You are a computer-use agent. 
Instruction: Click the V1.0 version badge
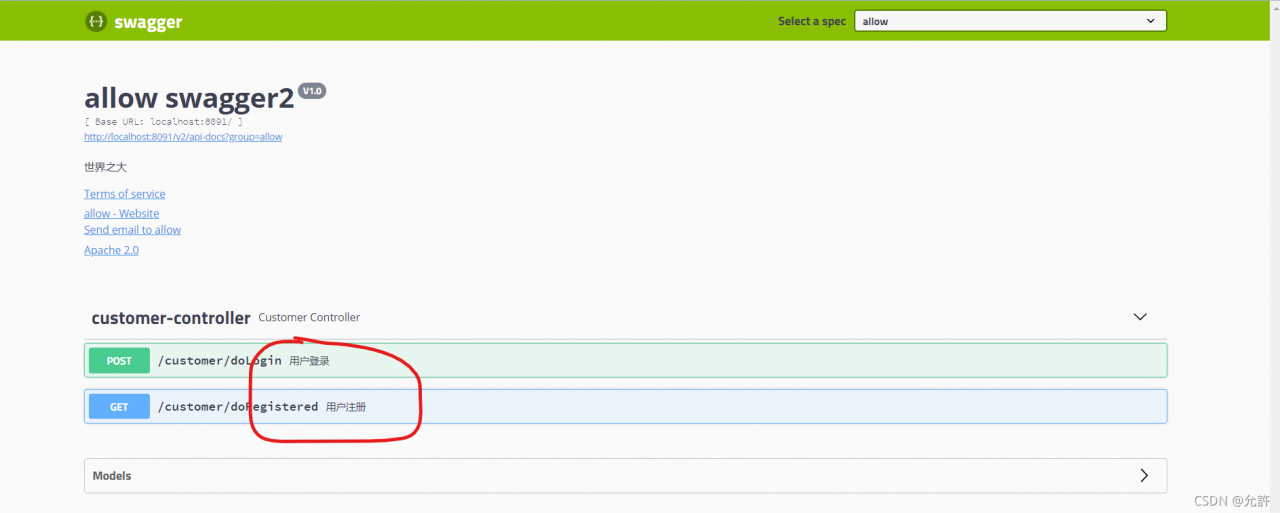coord(312,91)
